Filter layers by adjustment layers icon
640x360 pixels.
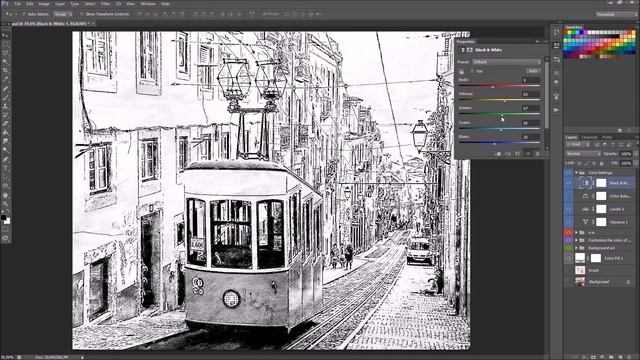point(605,144)
